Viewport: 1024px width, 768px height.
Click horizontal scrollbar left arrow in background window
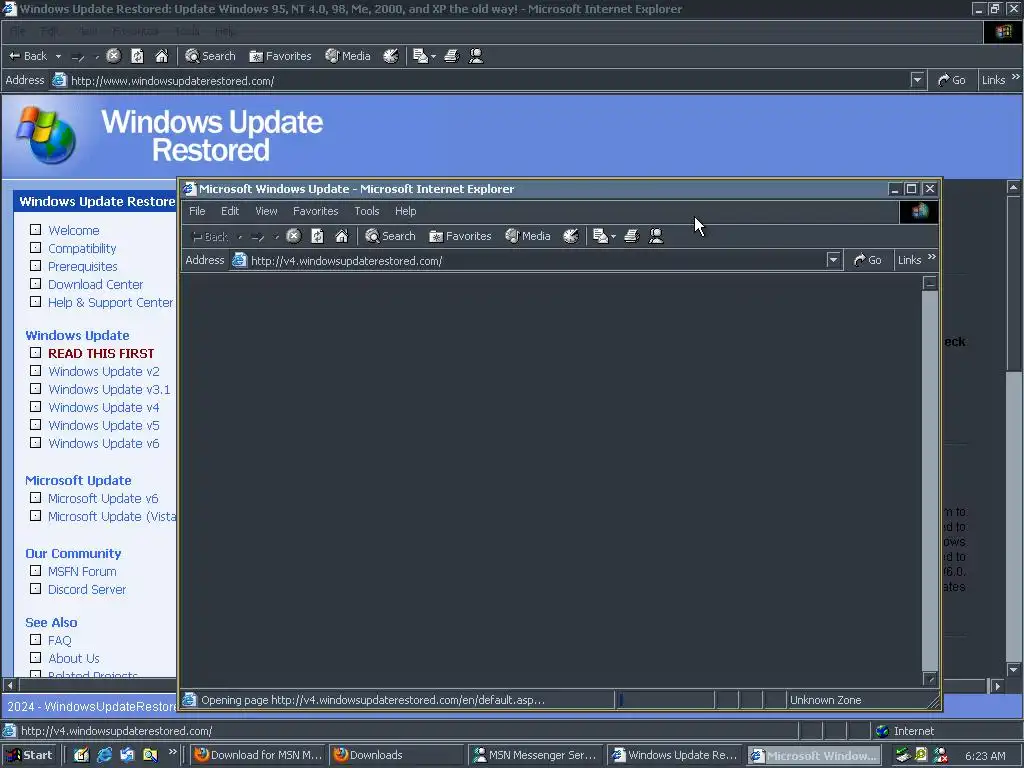coord(10,686)
